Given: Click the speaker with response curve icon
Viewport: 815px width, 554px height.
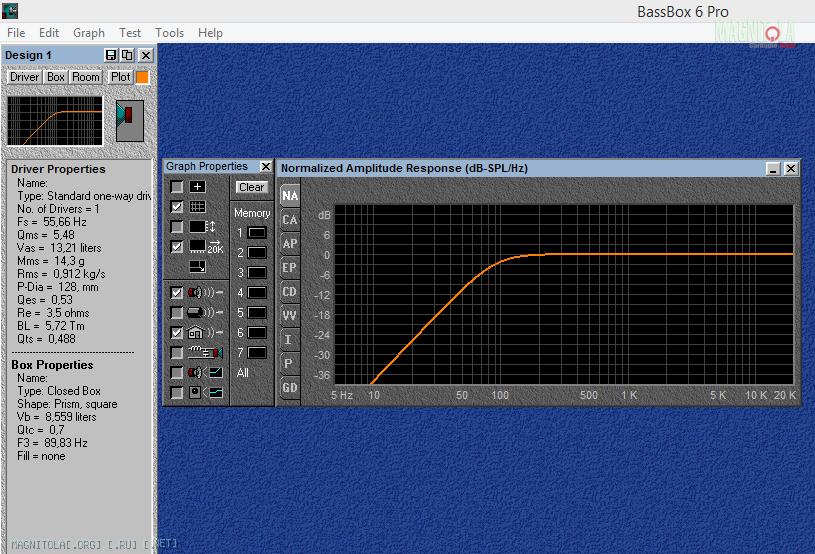Looking at the screenshot, I should pos(205,372).
